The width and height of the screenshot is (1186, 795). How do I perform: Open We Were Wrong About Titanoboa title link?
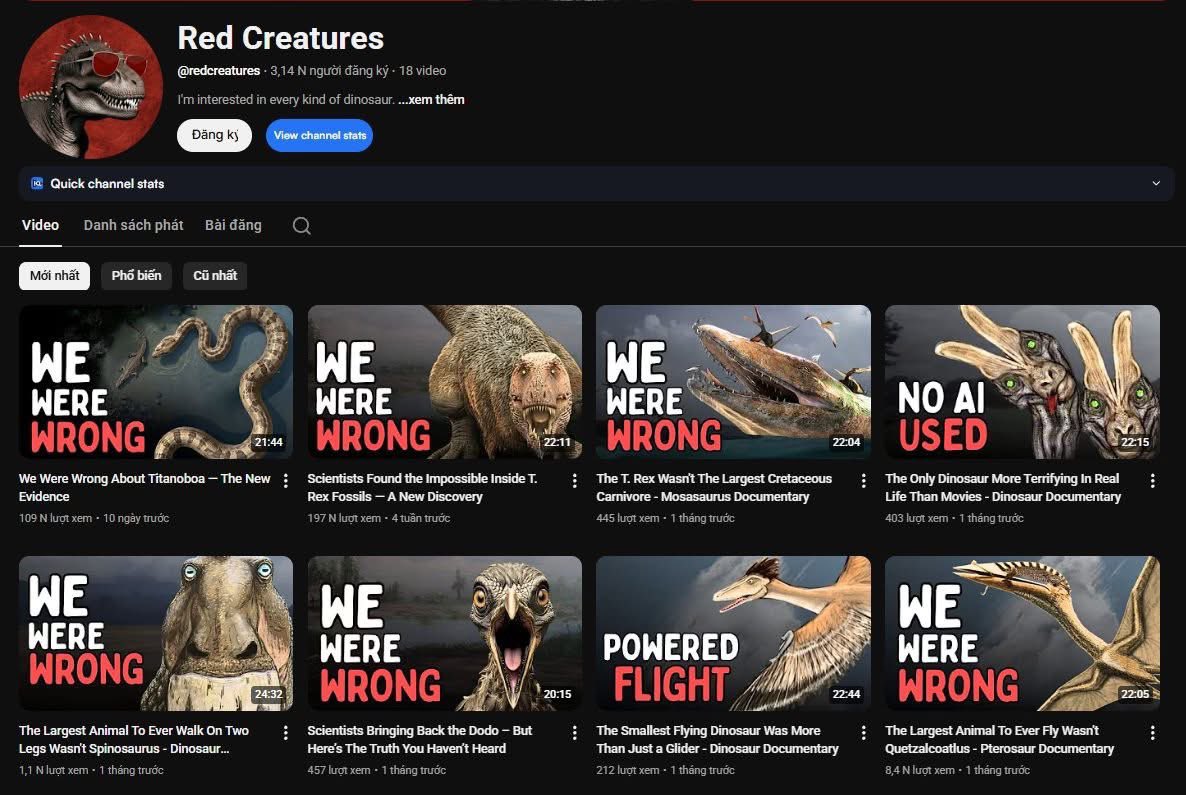[x=144, y=487]
